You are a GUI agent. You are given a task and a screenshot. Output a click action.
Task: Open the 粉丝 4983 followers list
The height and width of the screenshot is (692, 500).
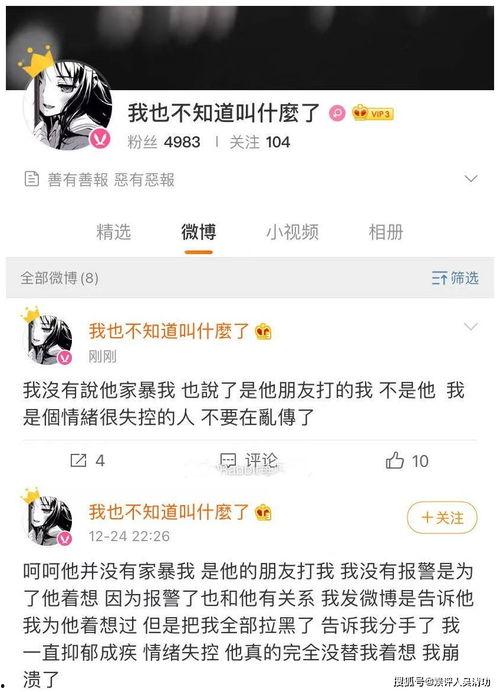point(164,142)
